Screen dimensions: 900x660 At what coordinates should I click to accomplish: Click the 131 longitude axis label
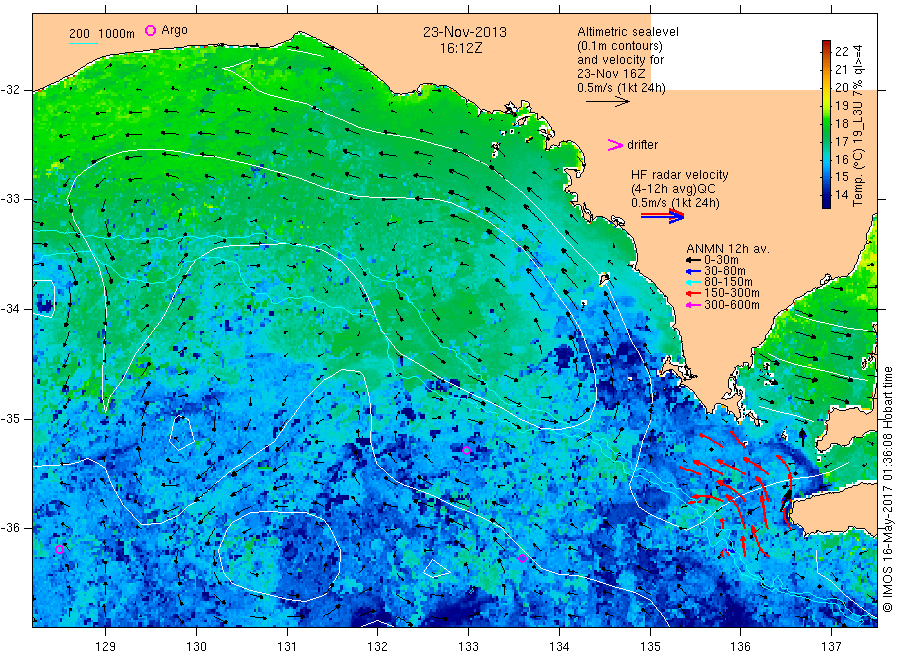[287, 647]
